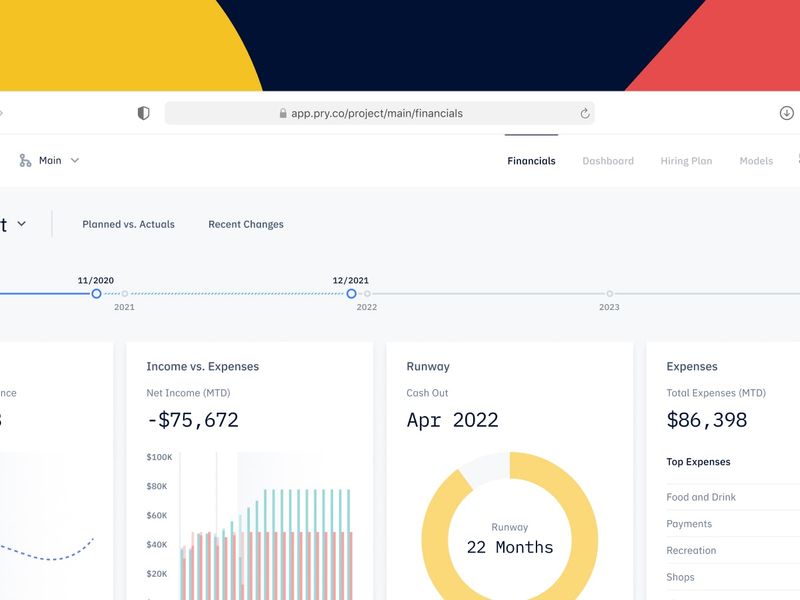This screenshot has height=600, width=800.
Task: Click the 2023 timeline marker
Action: [x=609, y=294]
